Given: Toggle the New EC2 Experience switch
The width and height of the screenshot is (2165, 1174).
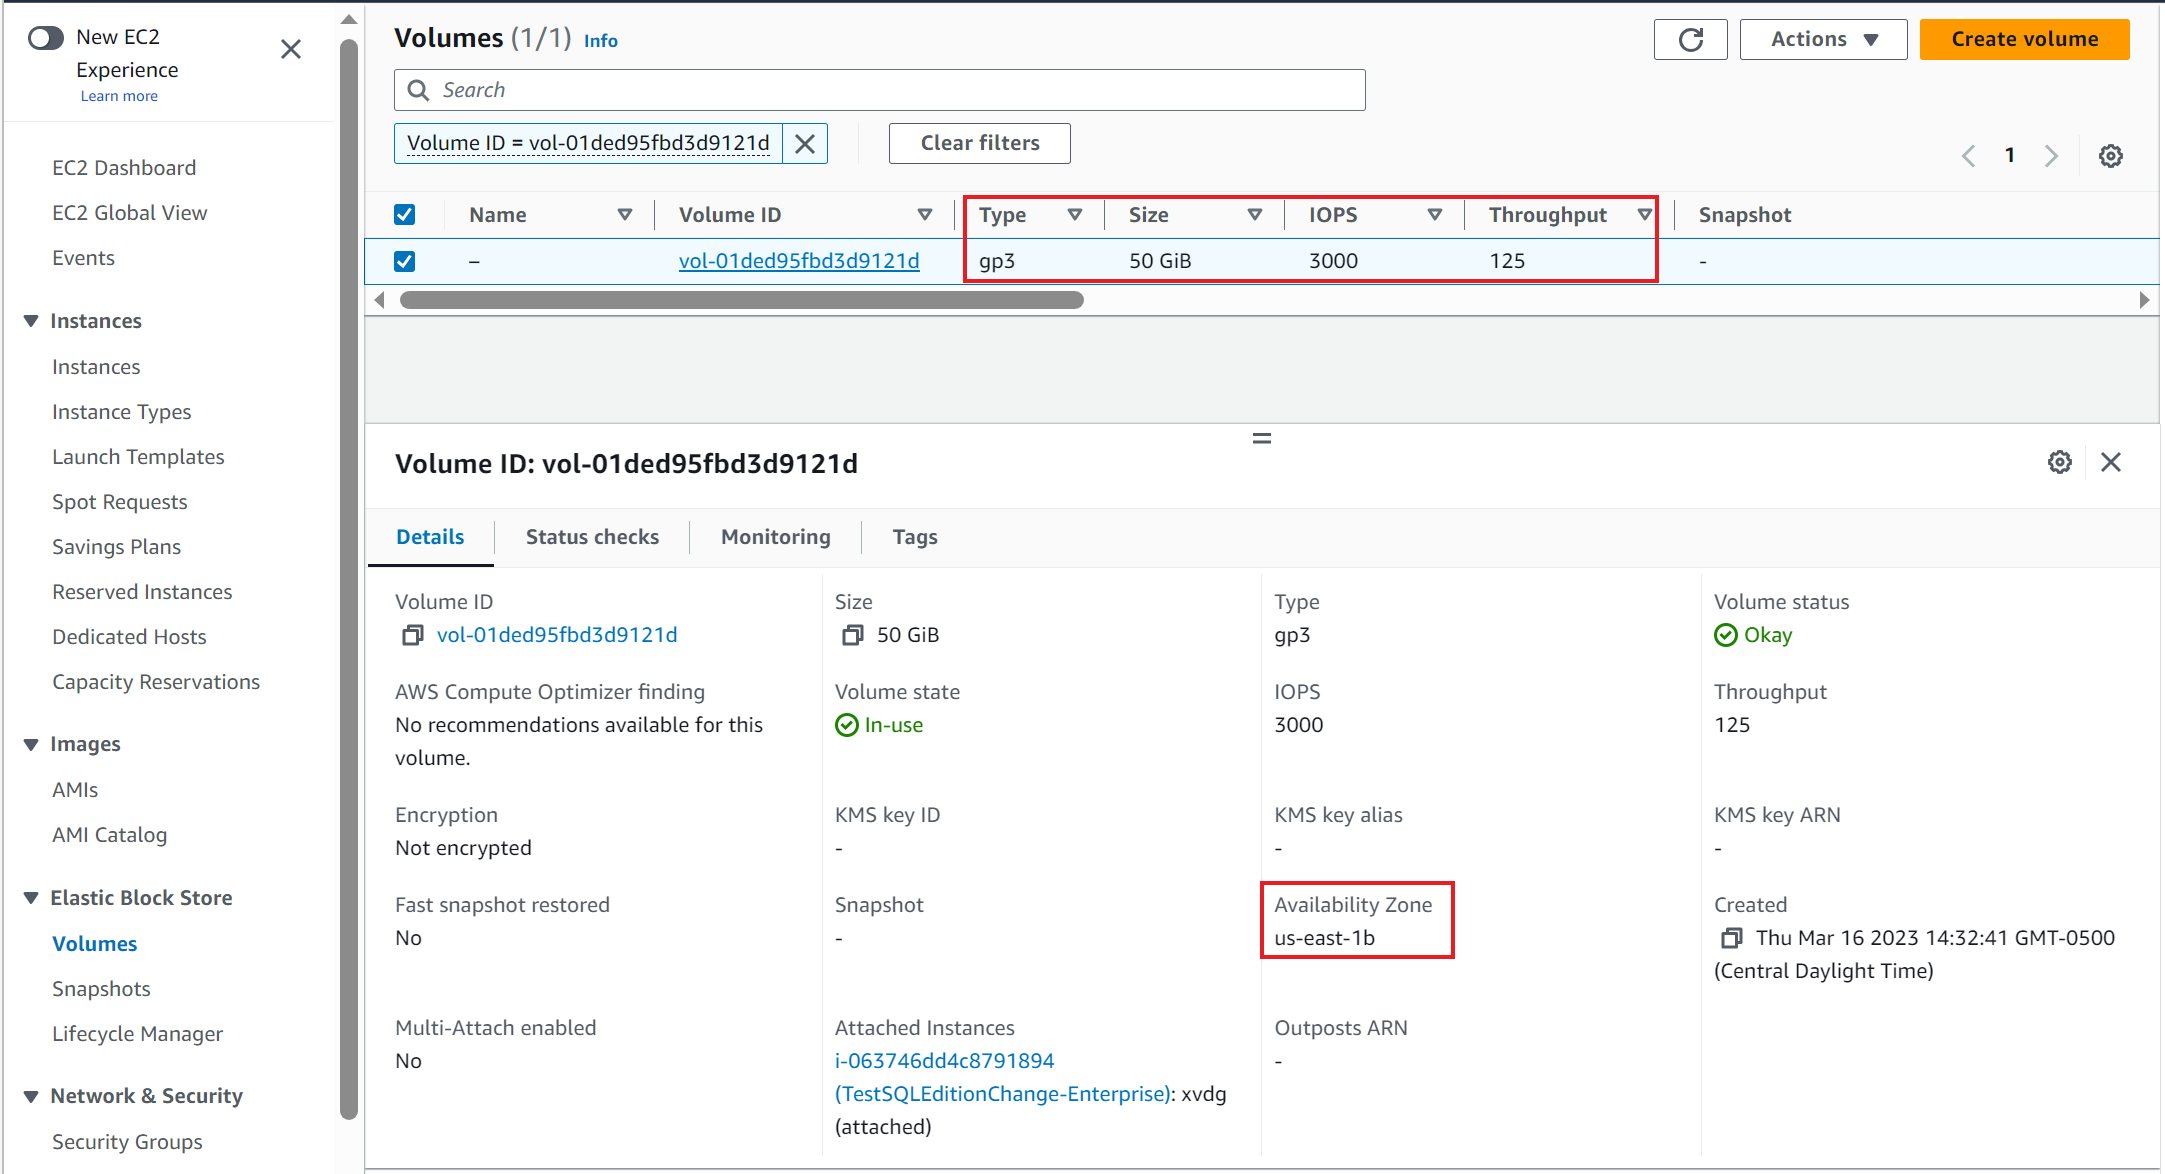Looking at the screenshot, I should pyautogui.click(x=45, y=36).
